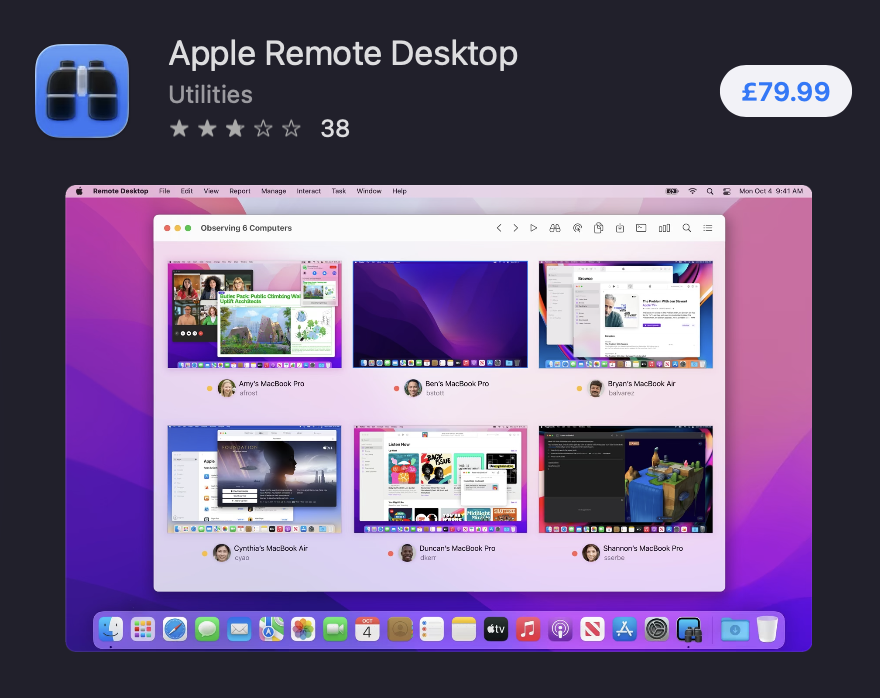This screenshot has height=698, width=880.
Task: Open the Window menu
Action: (x=369, y=191)
